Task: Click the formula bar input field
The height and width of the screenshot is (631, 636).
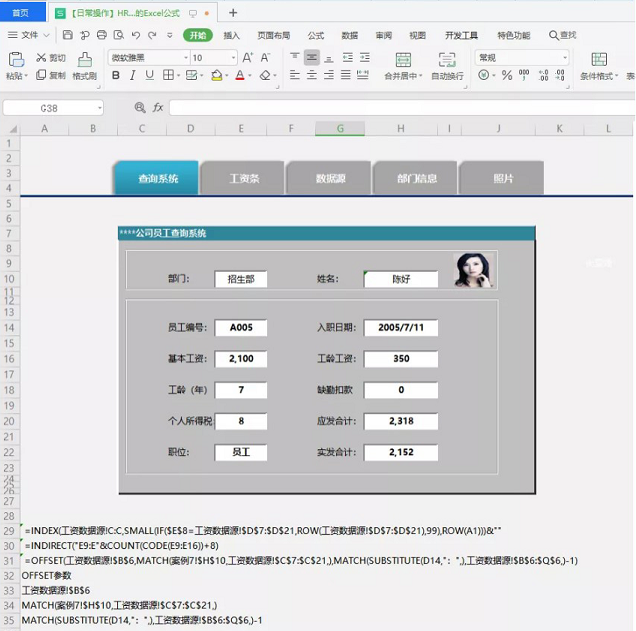Action: (402, 108)
